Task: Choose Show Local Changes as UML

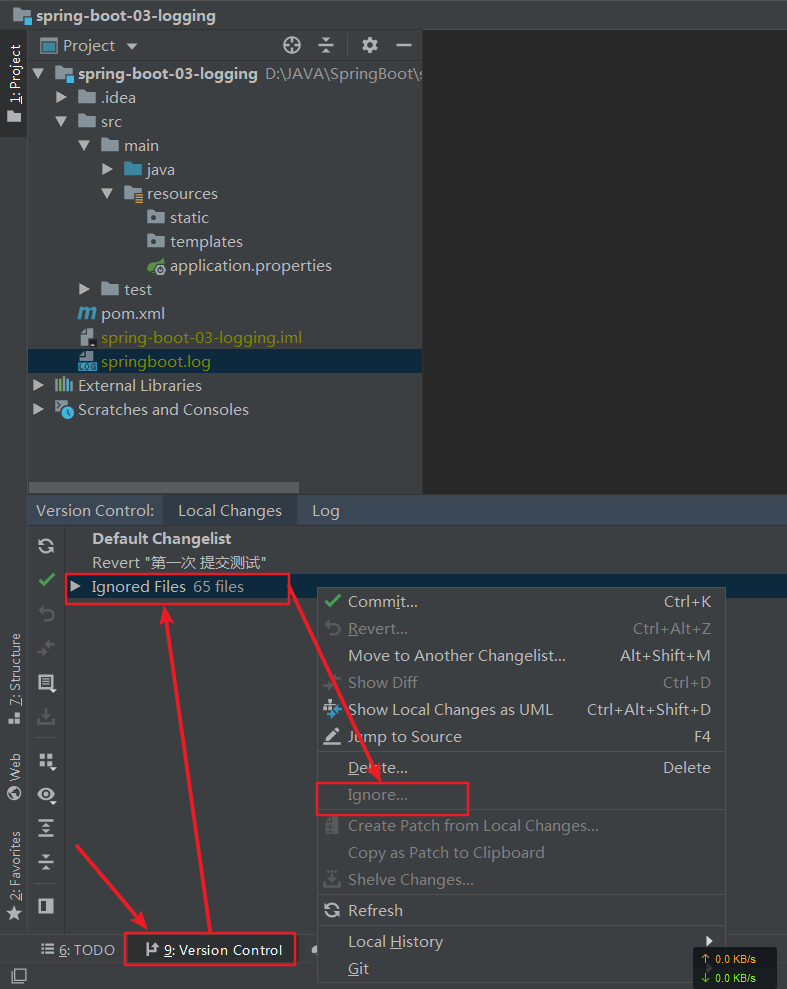Action: pos(521,710)
